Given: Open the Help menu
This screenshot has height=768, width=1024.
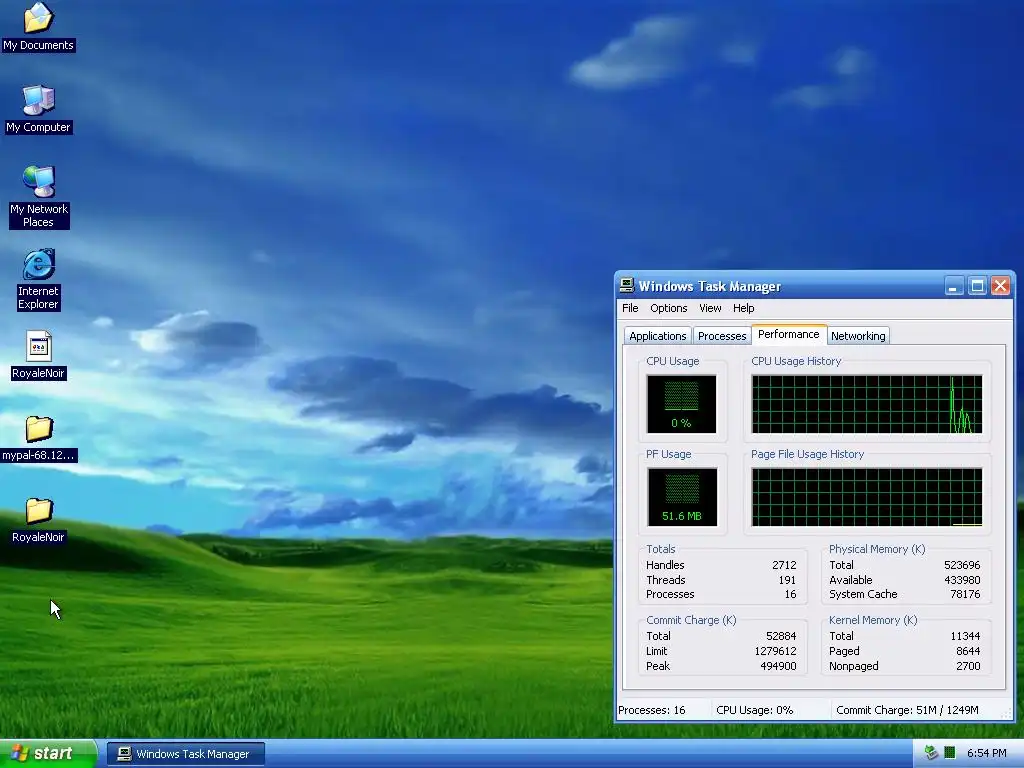Looking at the screenshot, I should [743, 308].
